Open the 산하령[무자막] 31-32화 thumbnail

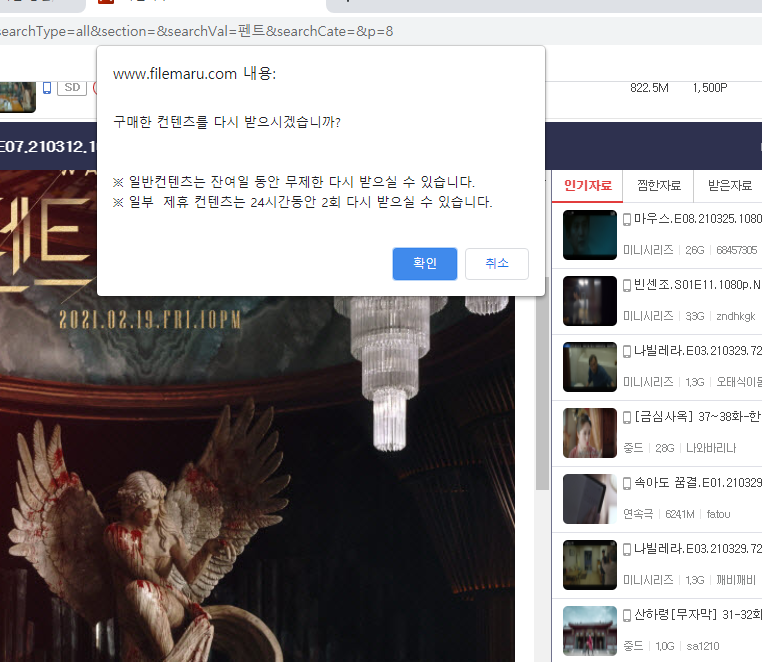[589, 631]
